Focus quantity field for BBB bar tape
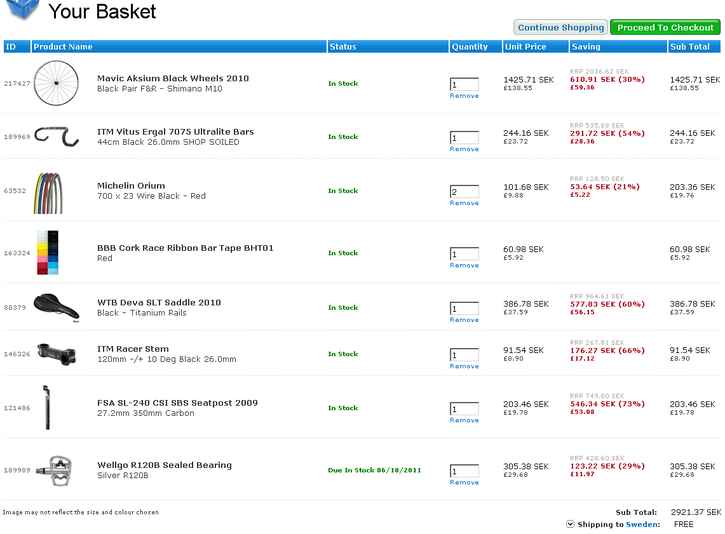 464,254
